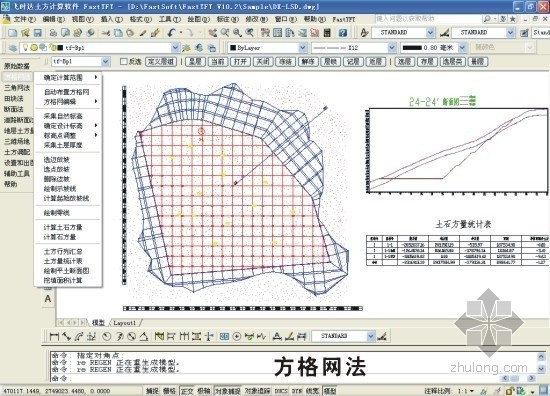Image resolution: width=550 pixels, height=396 pixels.
Task: Toggle 栅格 grid display in status bar
Action: click(169, 391)
